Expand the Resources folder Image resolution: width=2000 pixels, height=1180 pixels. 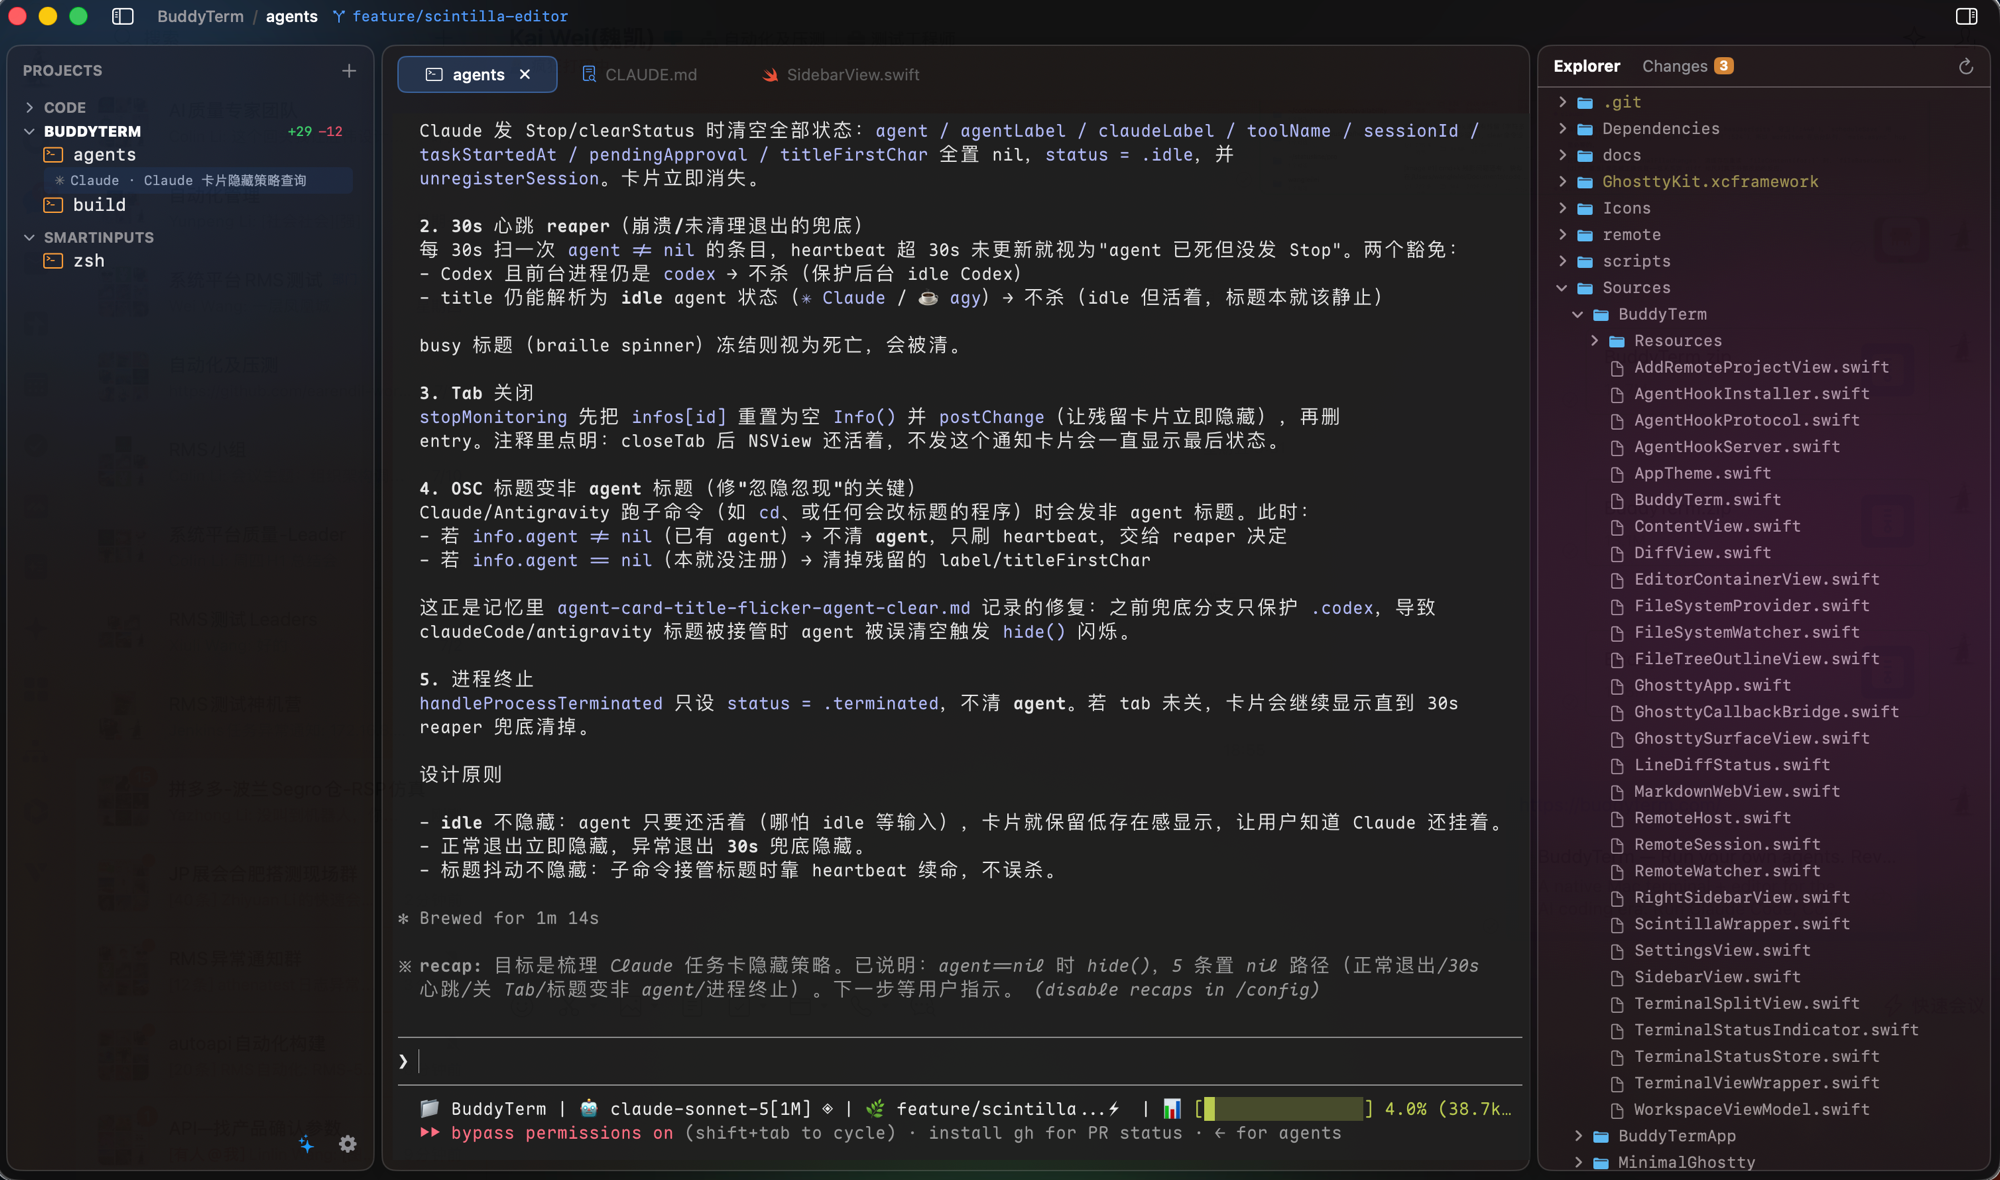pos(1594,341)
